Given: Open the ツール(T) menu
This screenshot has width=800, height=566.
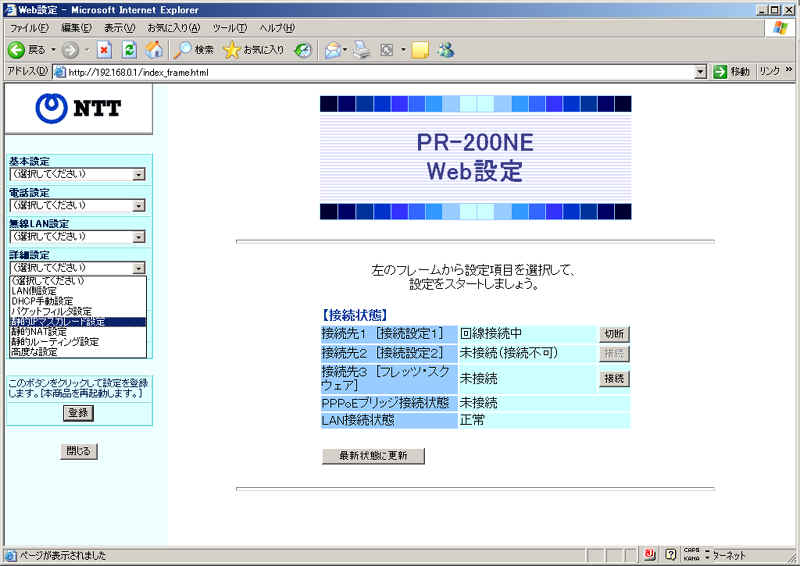Looking at the screenshot, I should tap(230, 28).
